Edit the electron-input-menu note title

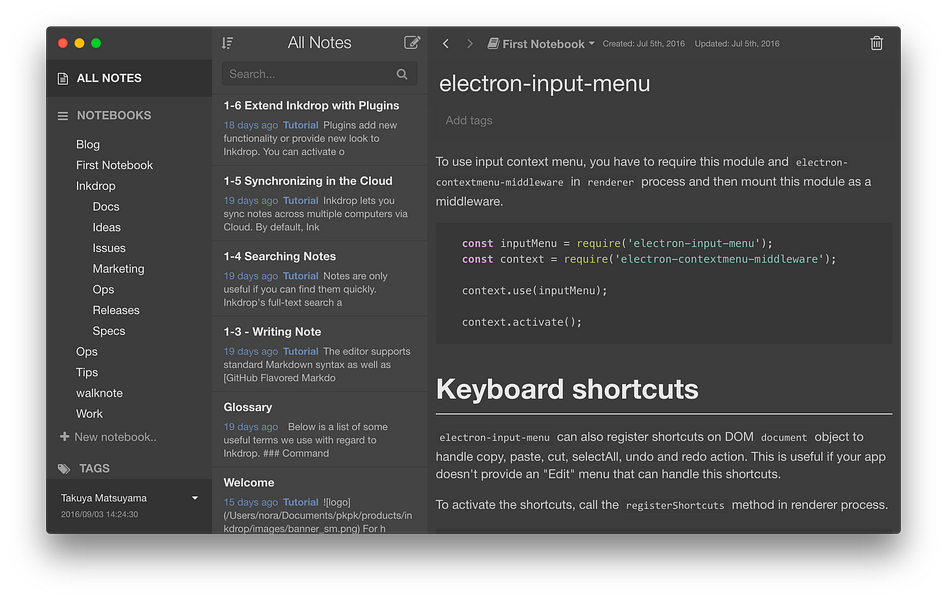tap(544, 83)
